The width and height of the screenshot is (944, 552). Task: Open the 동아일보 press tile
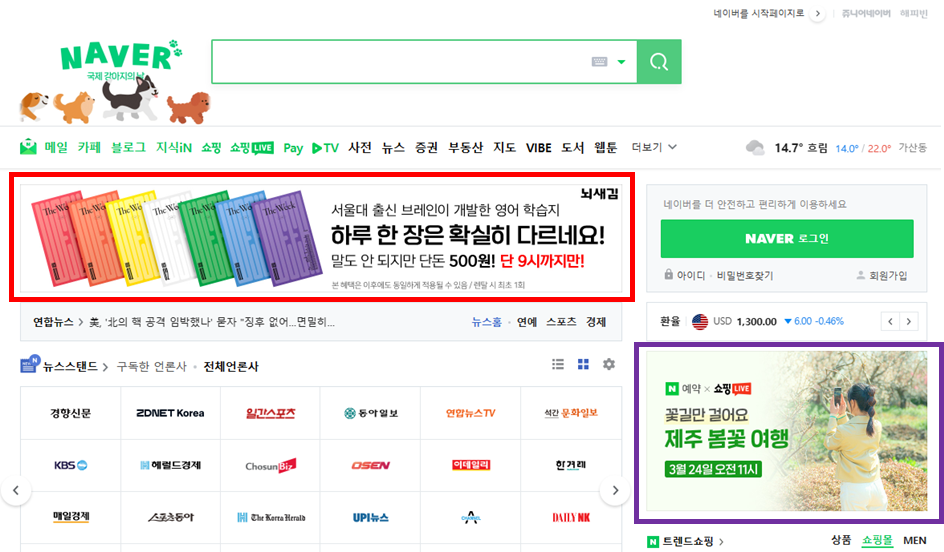[x=370, y=413]
